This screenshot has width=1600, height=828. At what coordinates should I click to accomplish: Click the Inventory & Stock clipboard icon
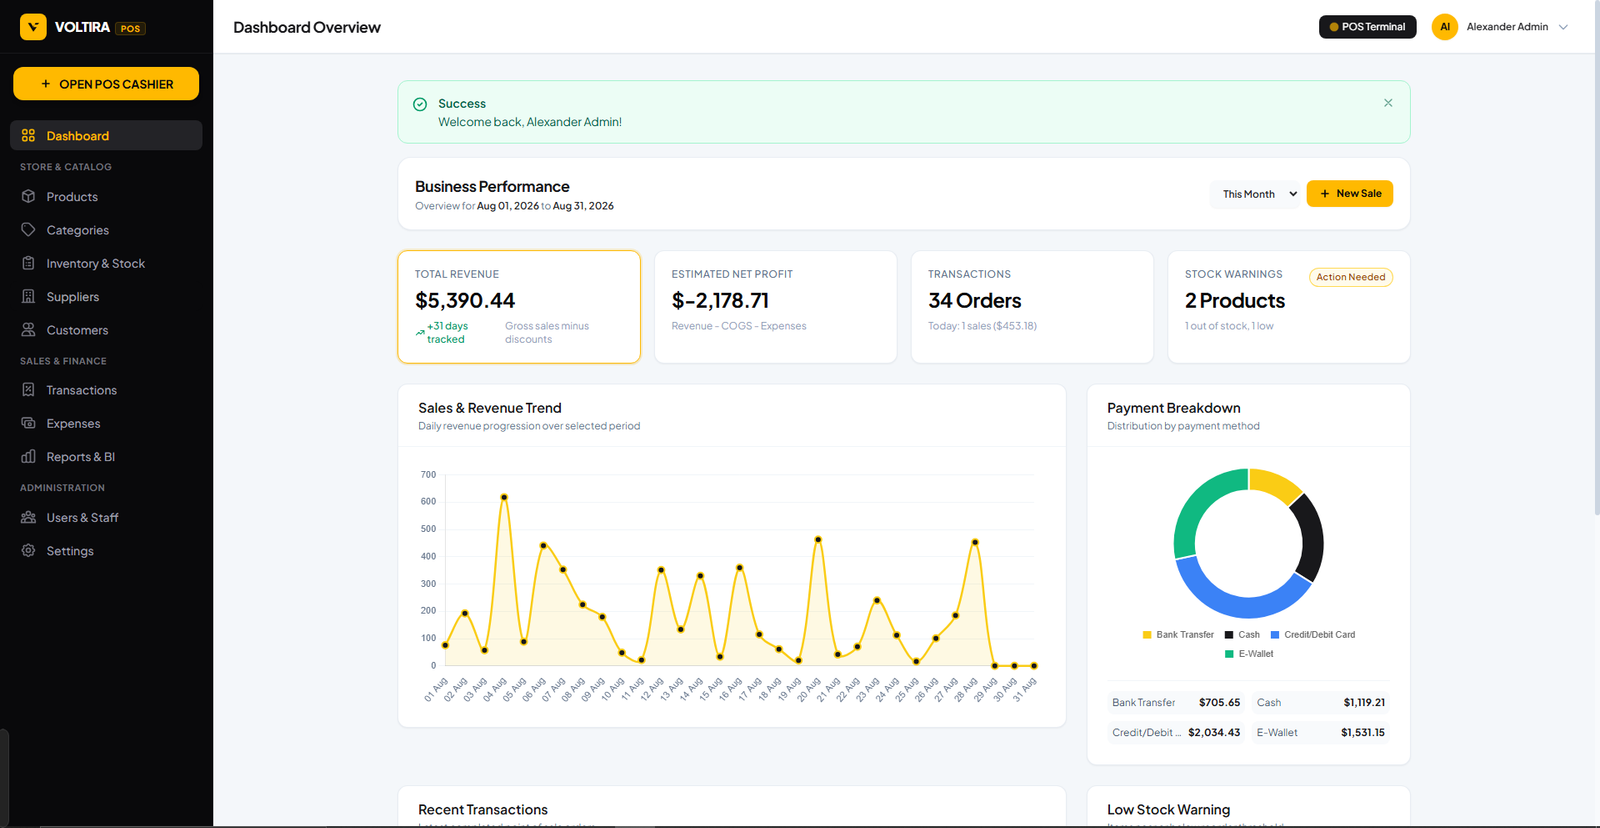tap(28, 263)
